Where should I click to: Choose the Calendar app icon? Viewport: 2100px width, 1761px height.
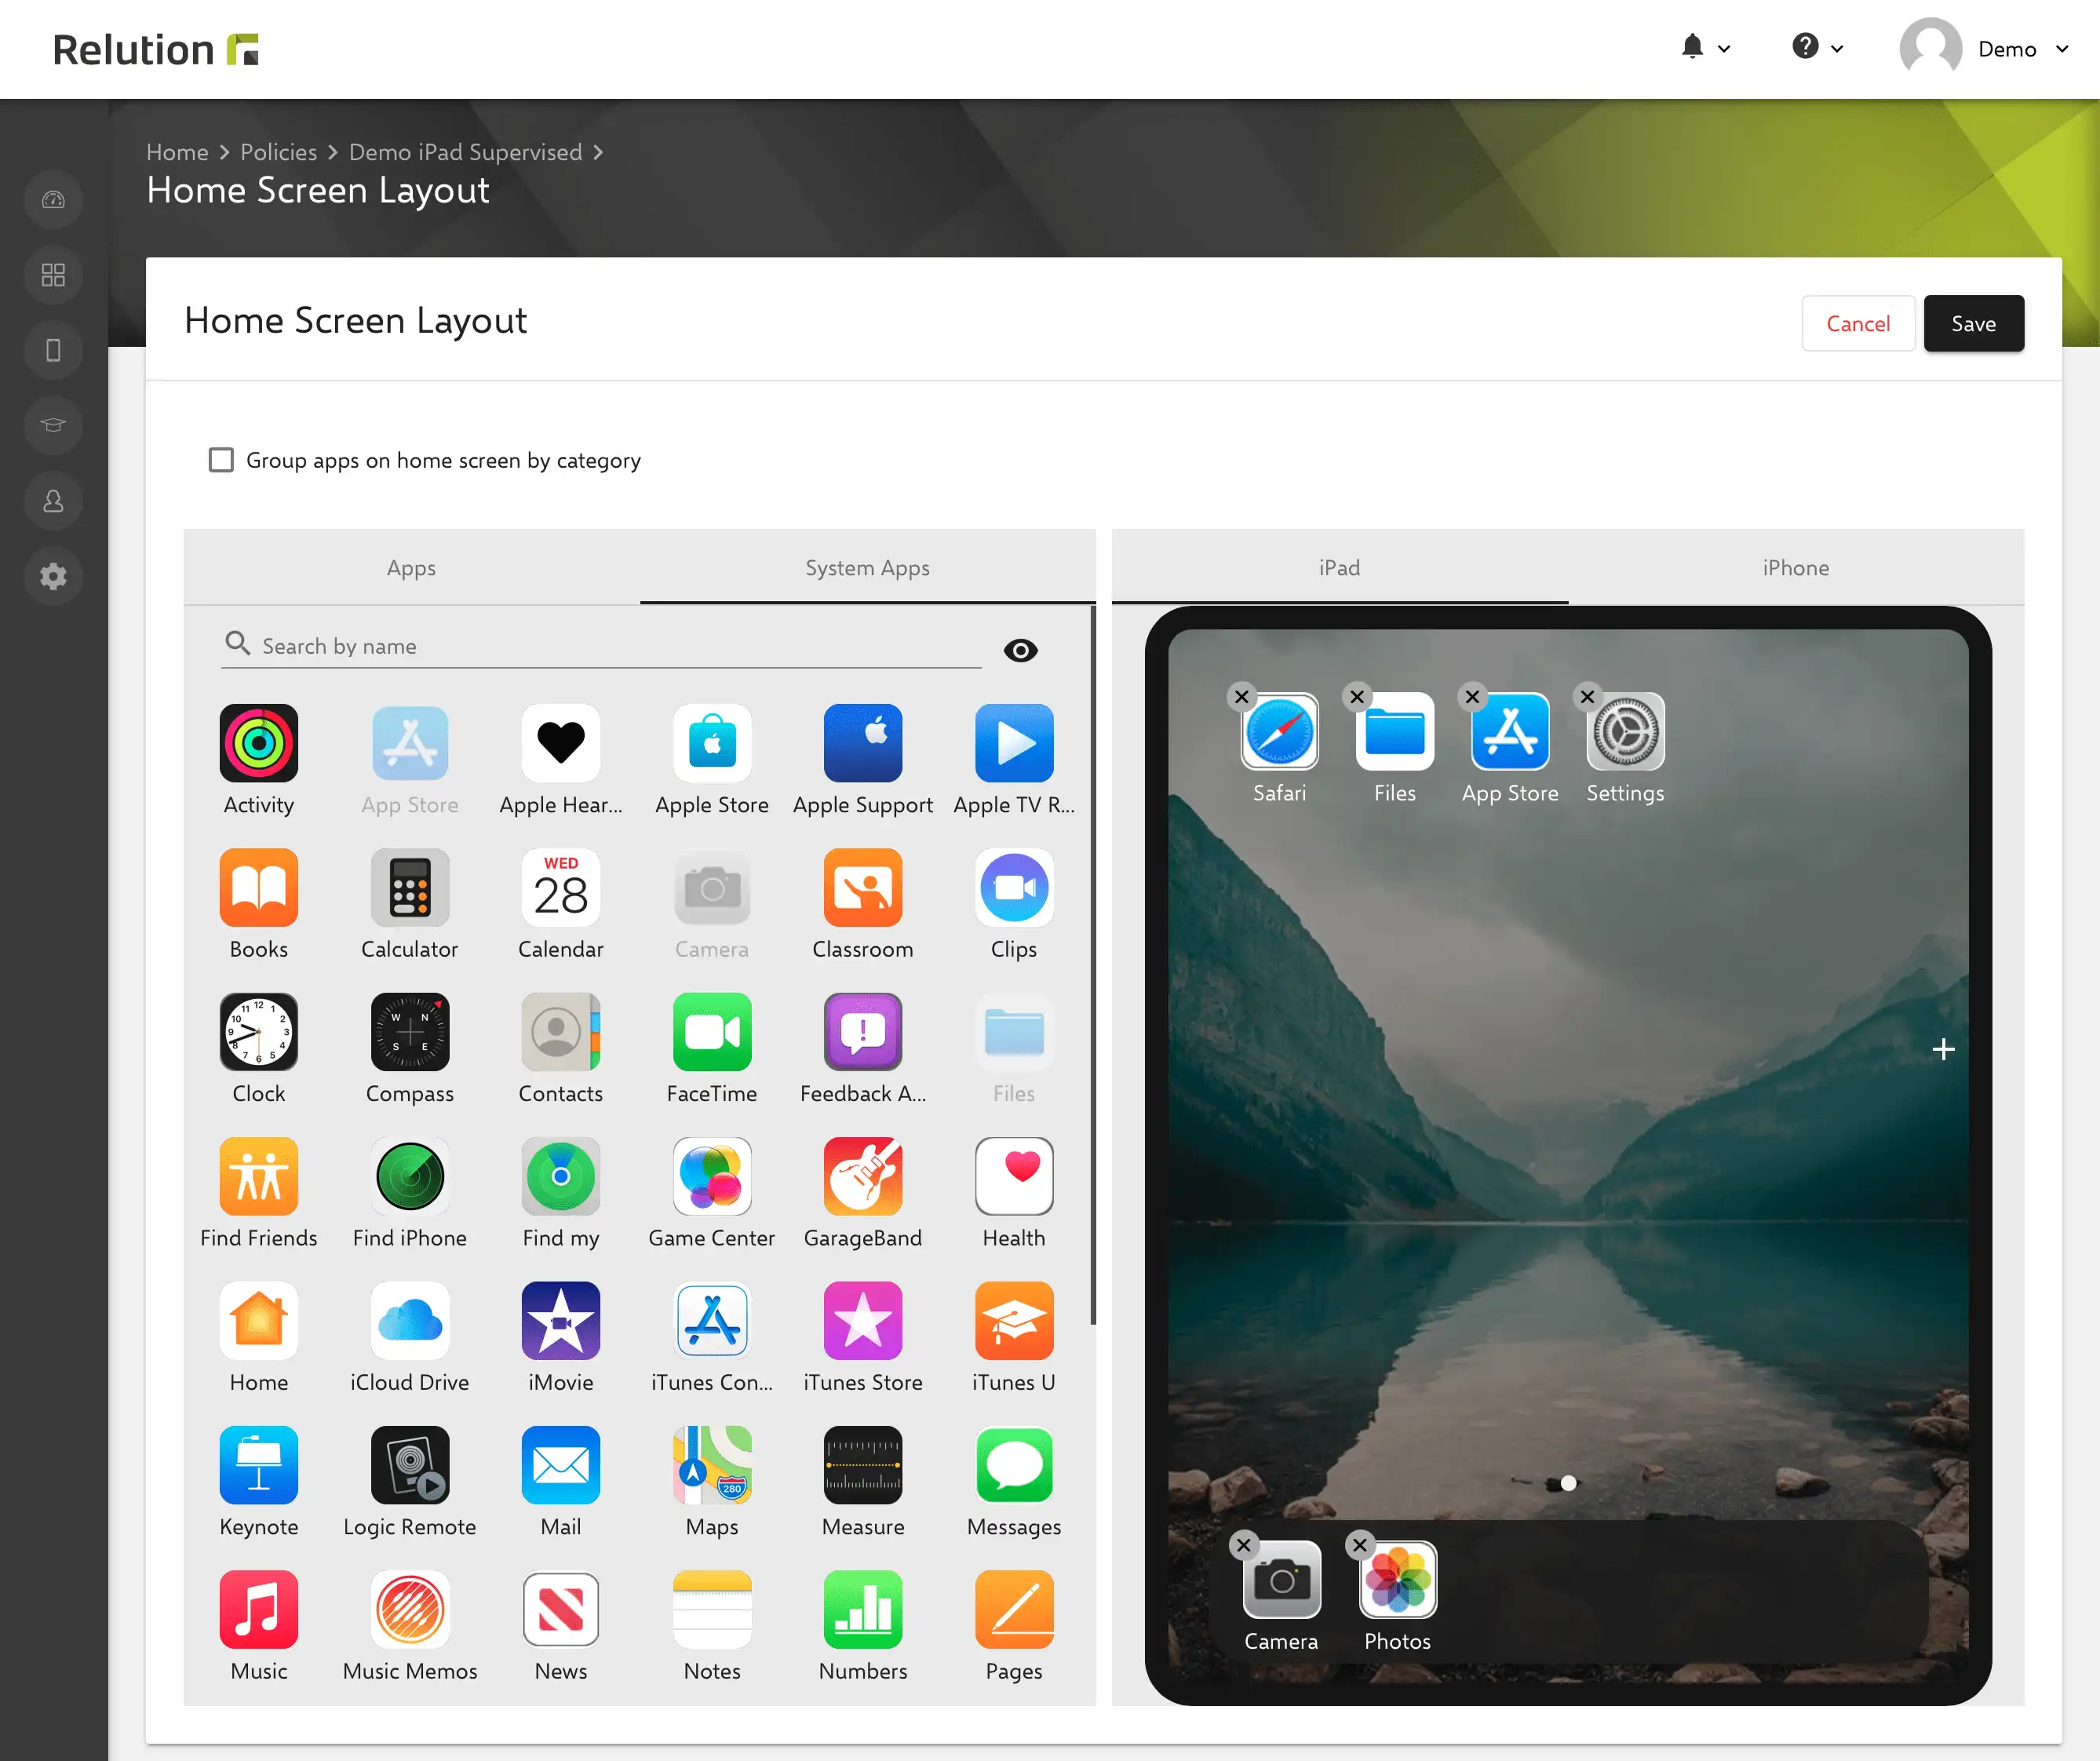[x=560, y=887]
